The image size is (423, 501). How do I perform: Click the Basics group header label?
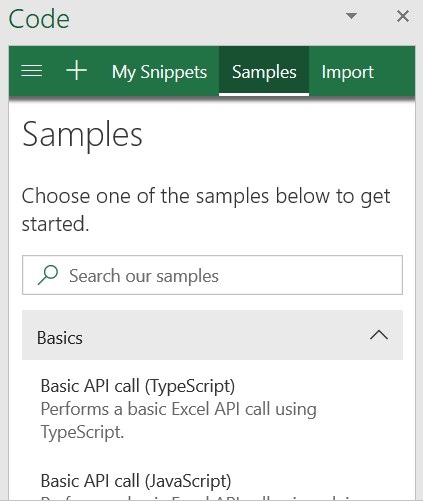coord(60,338)
